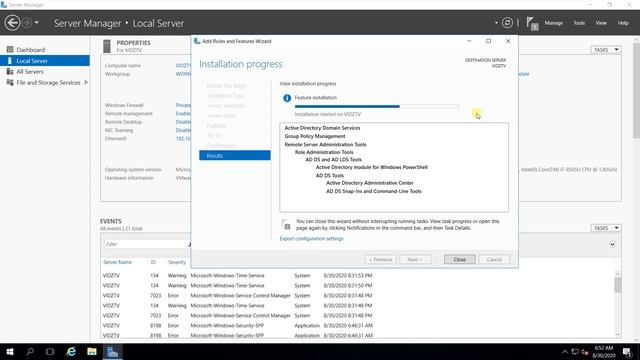Image resolution: width=640 pixels, height=360 pixels.
Task: Select Local Server in the sidebar
Action: 44,61
